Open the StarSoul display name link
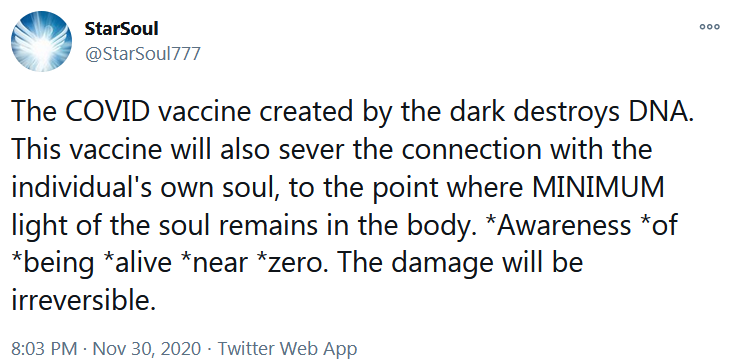 click(121, 29)
